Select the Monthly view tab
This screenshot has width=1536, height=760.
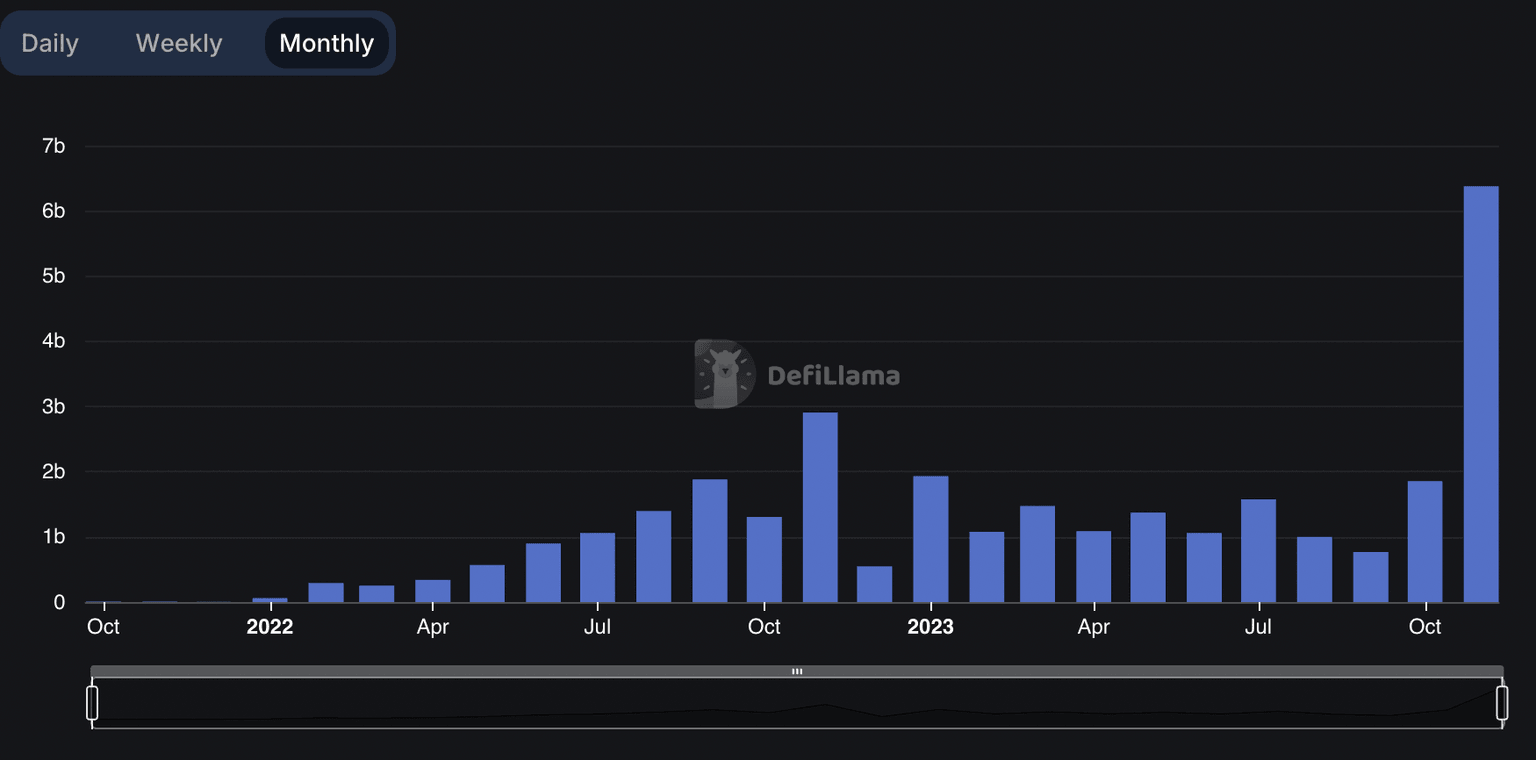(326, 44)
